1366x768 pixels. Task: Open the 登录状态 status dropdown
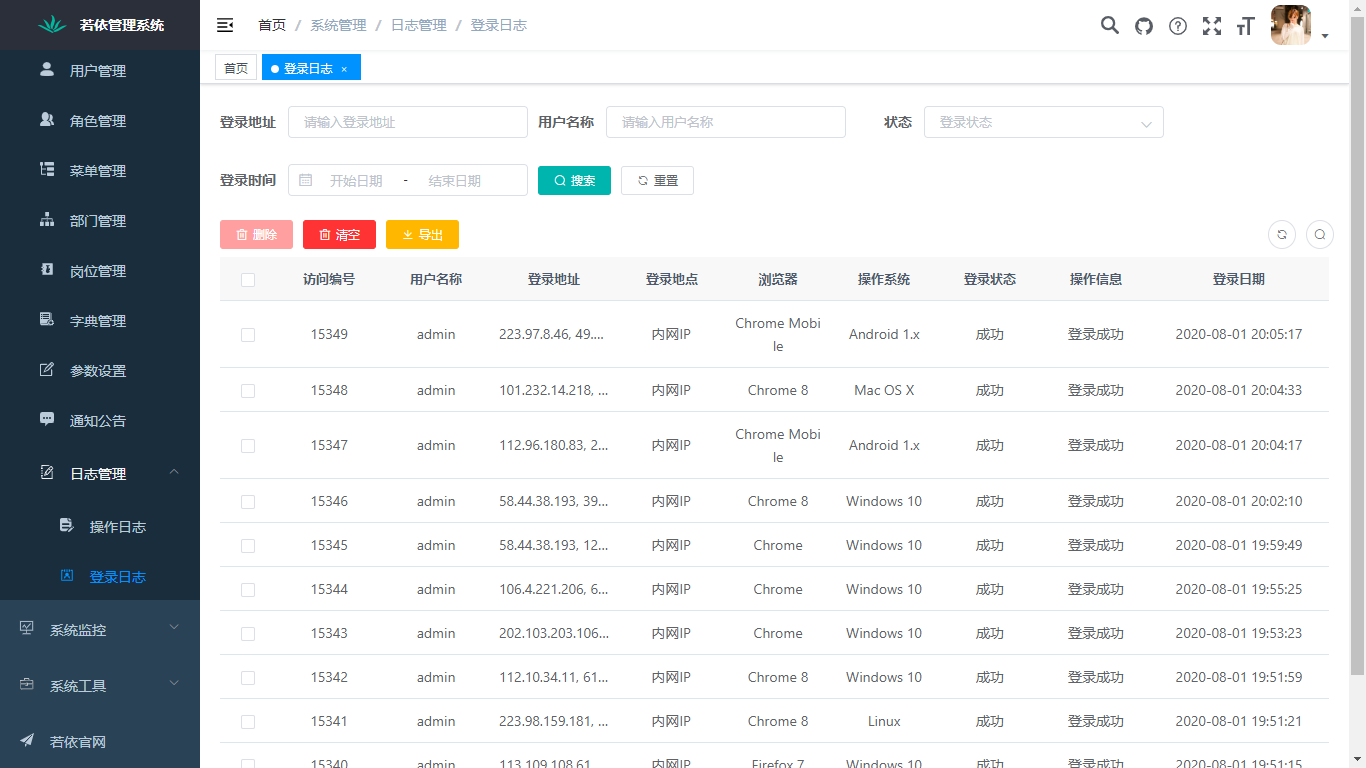coord(1044,122)
